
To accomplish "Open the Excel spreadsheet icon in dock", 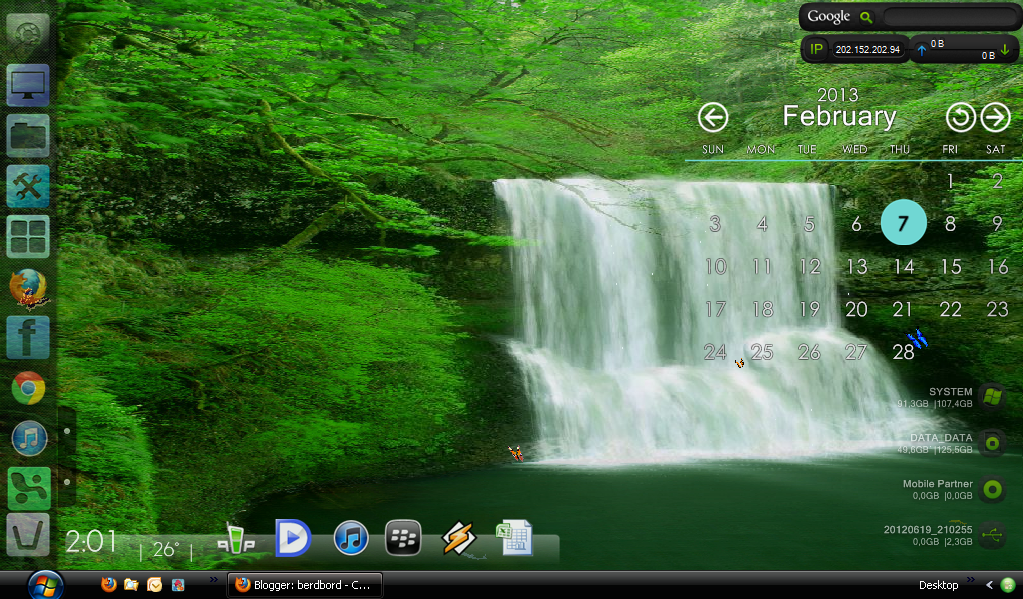I will point(514,538).
